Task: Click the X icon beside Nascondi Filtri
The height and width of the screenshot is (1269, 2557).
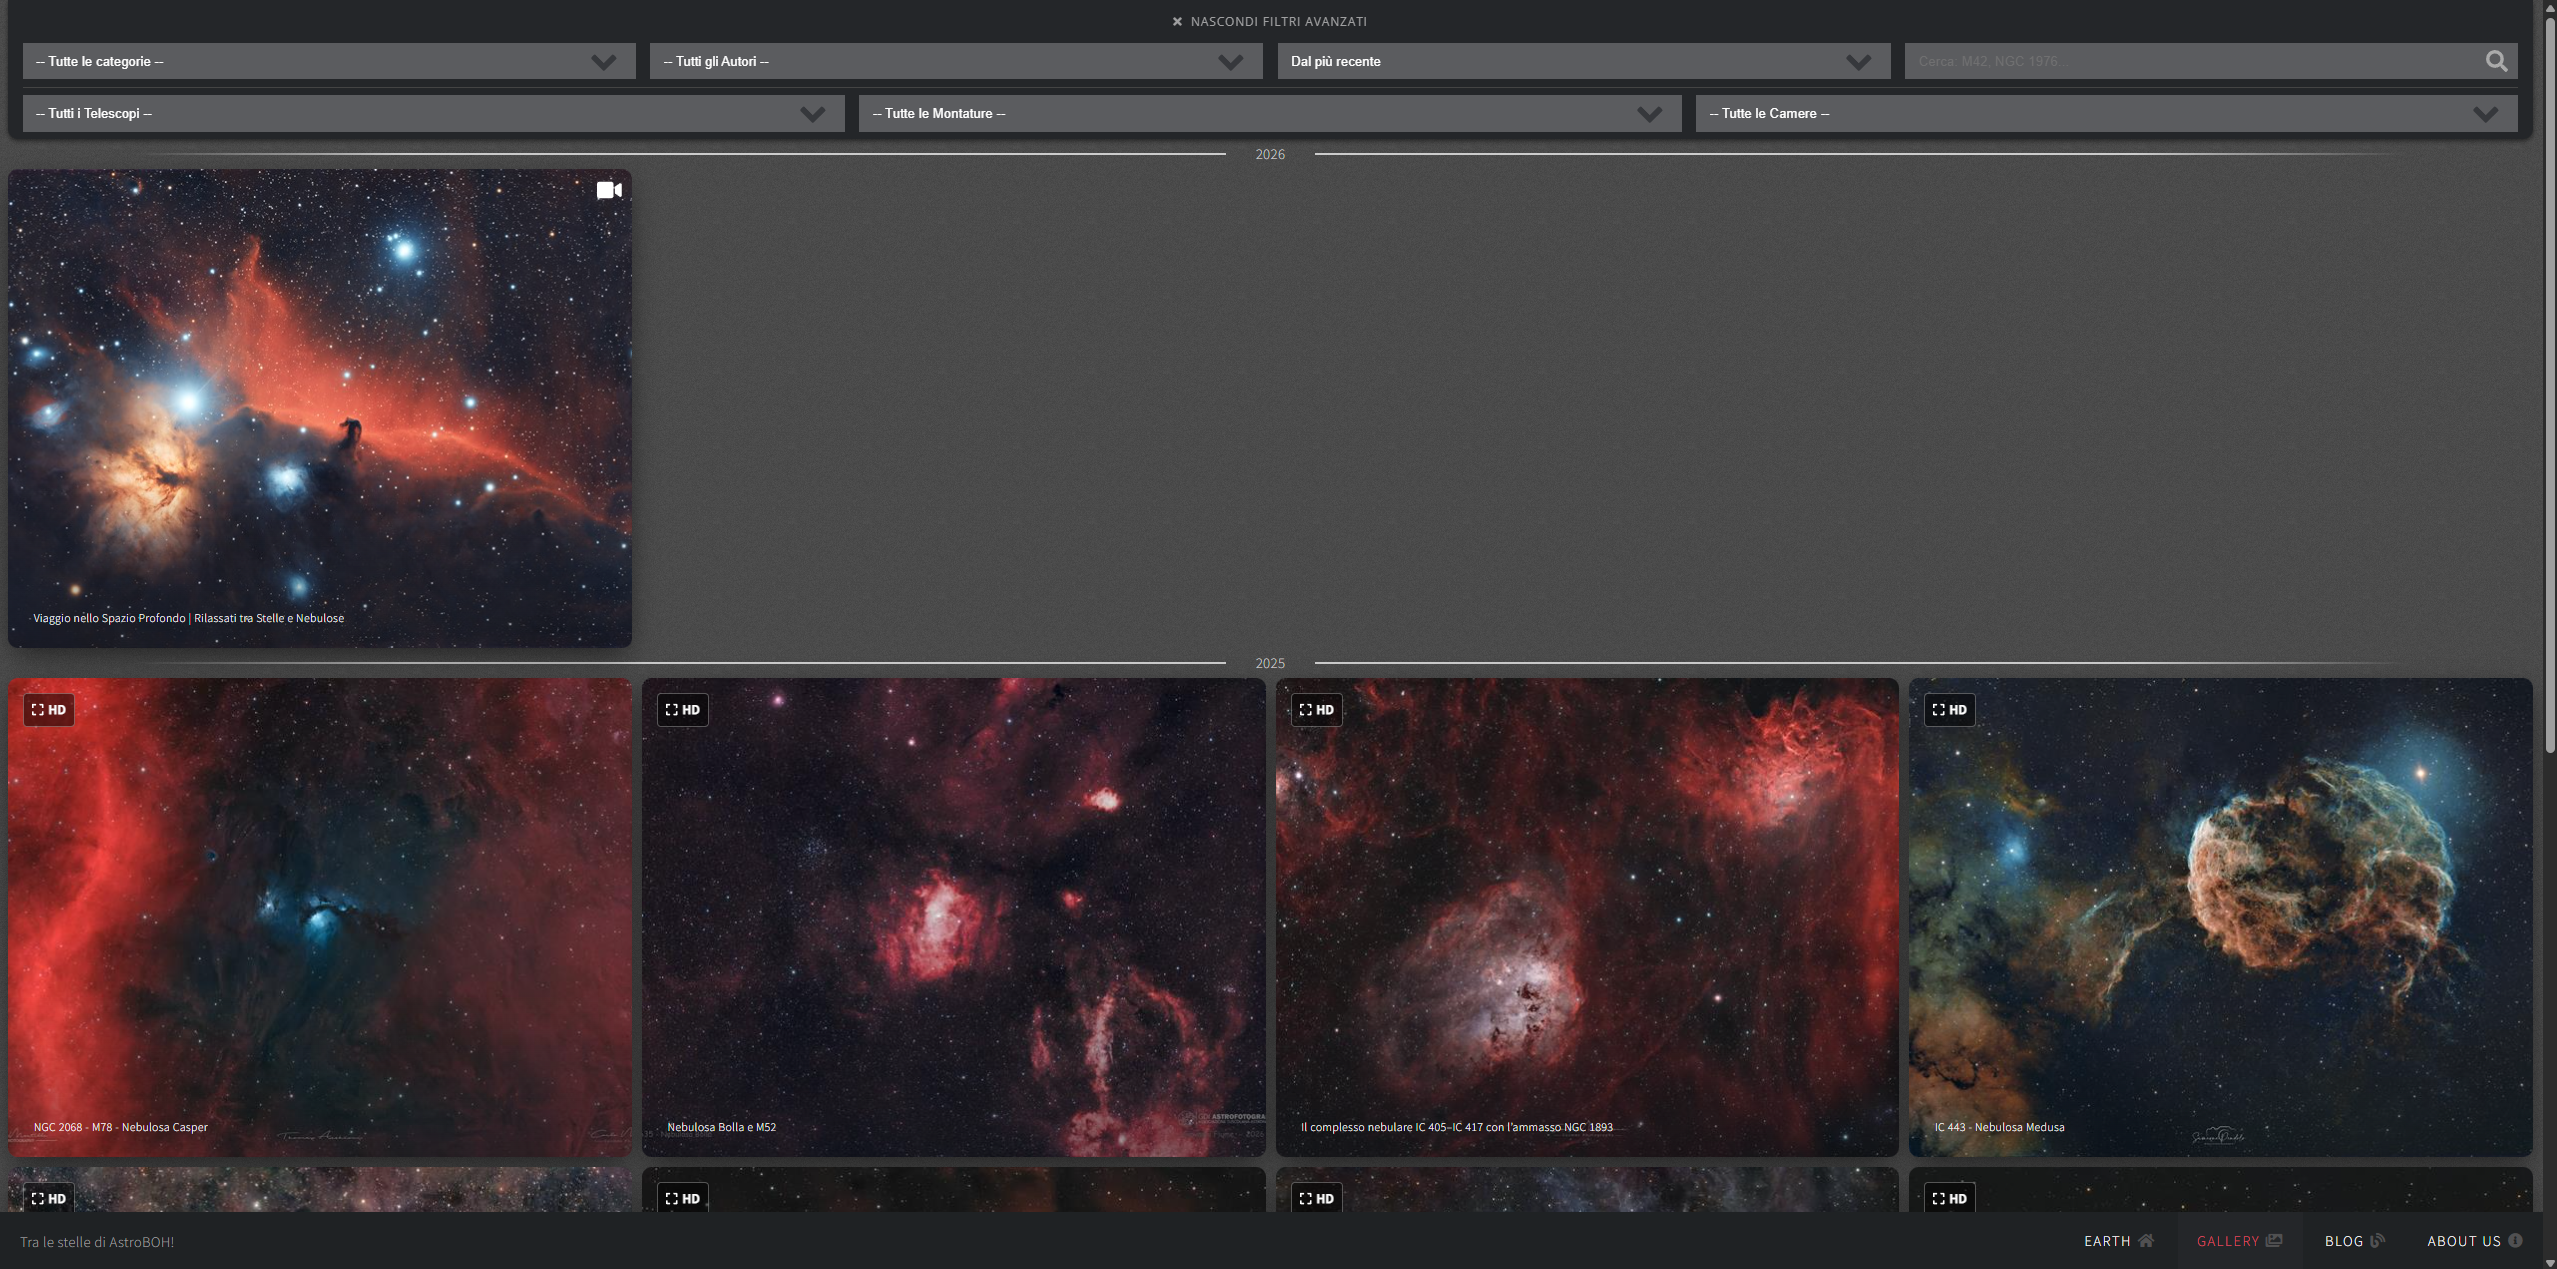Action: pyautogui.click(x=1177, y=21)
